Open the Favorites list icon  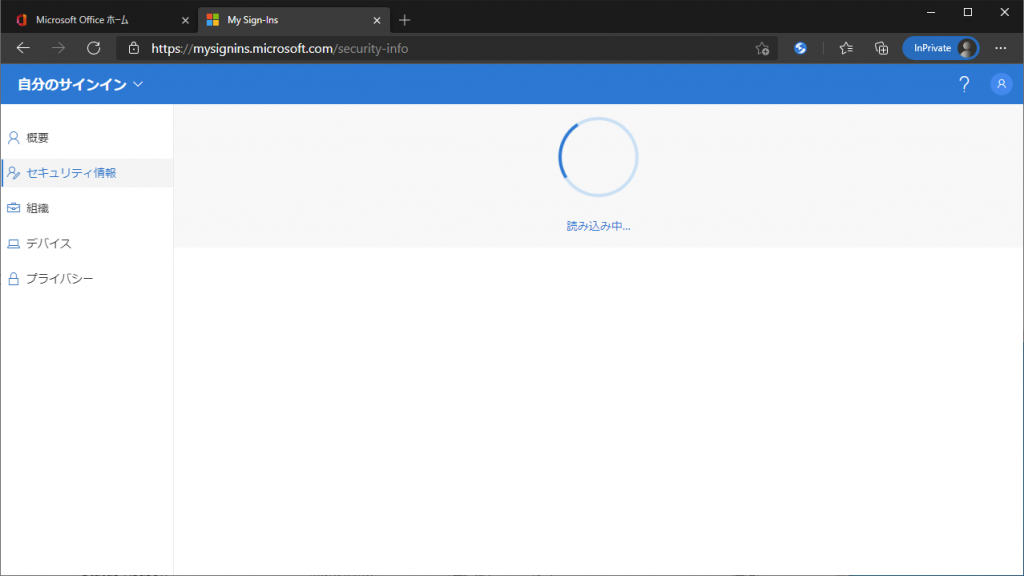(x=846, y=48)
